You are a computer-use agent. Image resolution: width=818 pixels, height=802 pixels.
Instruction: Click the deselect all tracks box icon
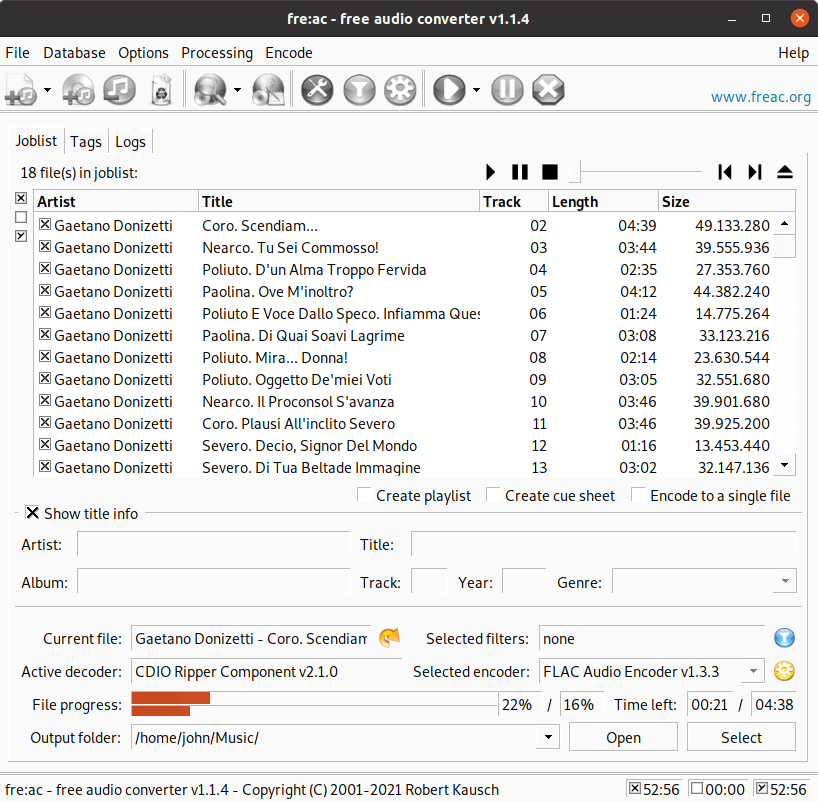[21, 217]
